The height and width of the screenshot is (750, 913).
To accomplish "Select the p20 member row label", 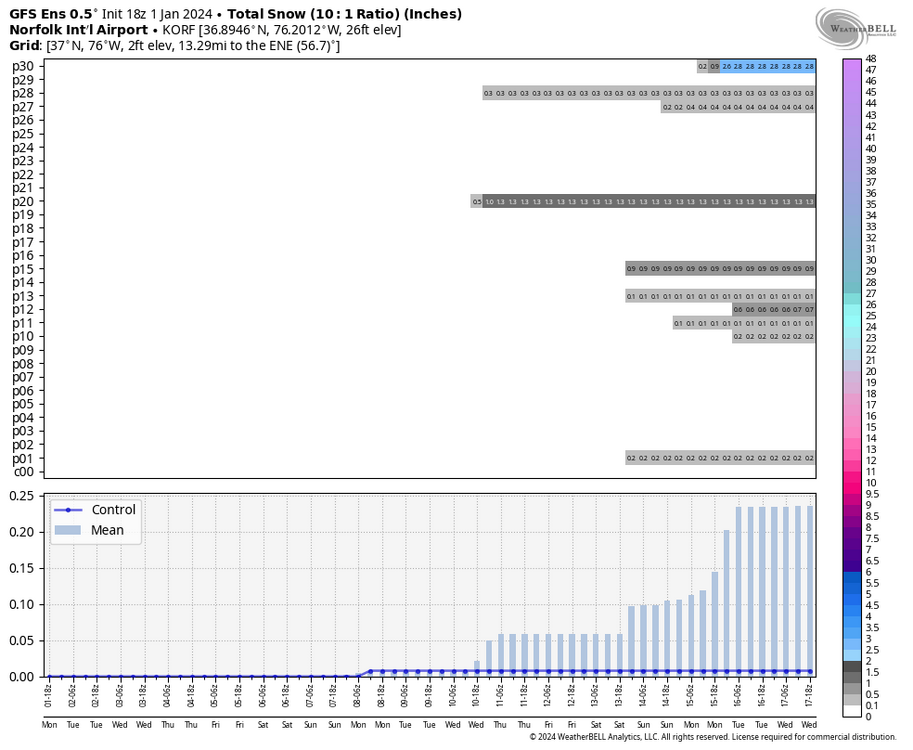I will 23,201.
